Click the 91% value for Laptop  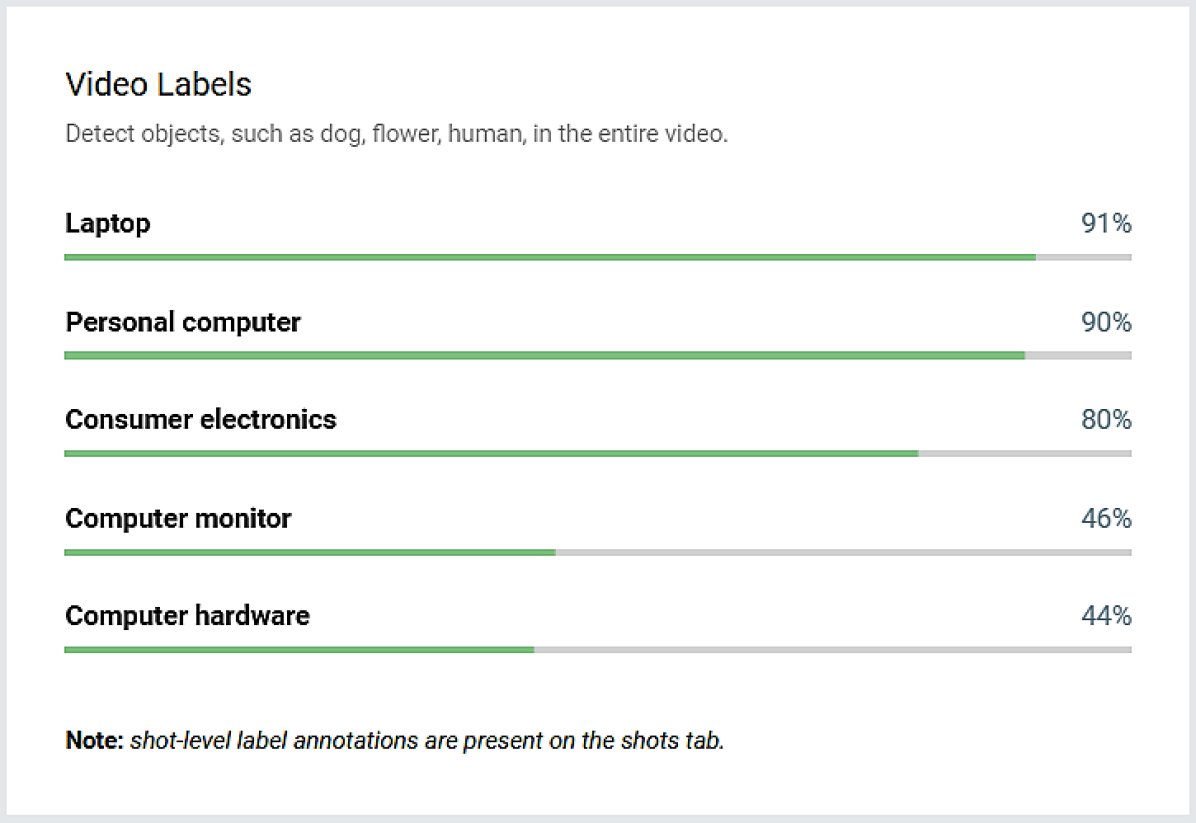[x=1105, y=224]
